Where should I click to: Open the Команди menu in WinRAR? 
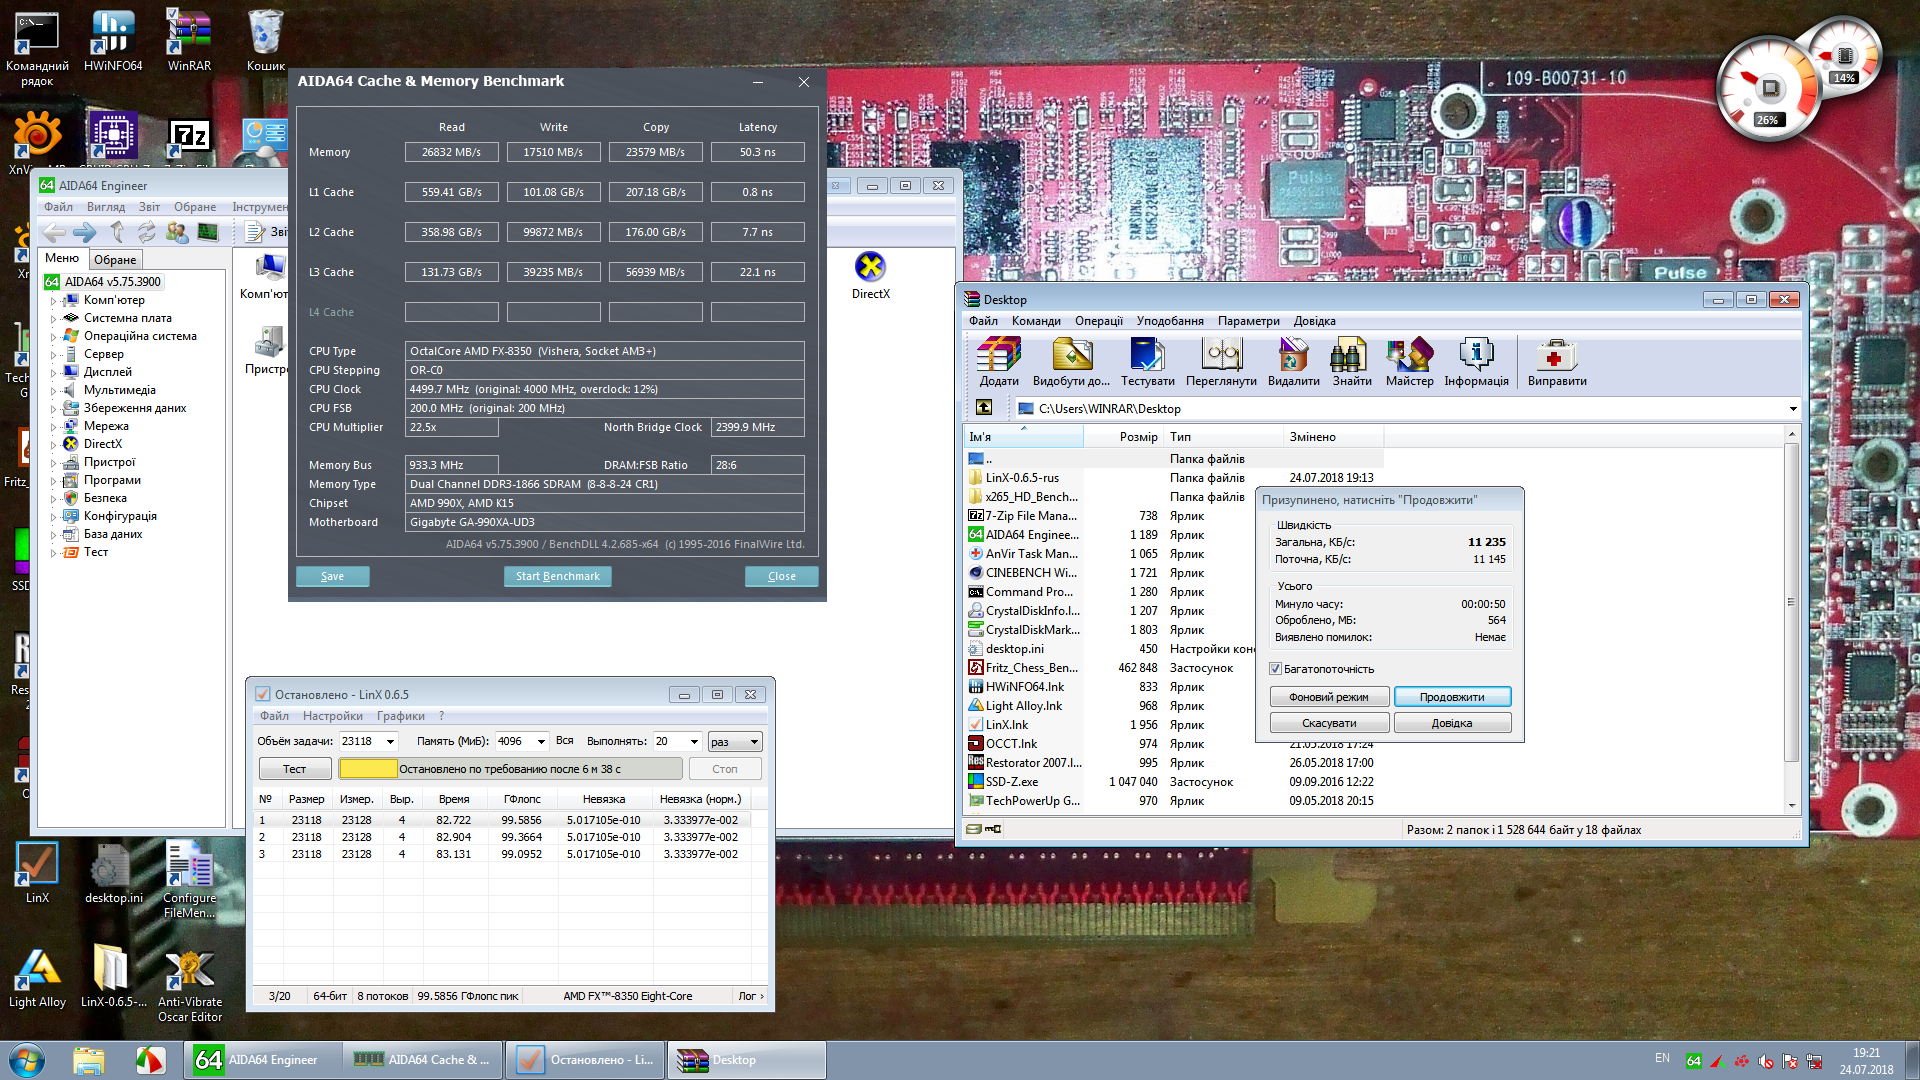tap(1035, 321)
